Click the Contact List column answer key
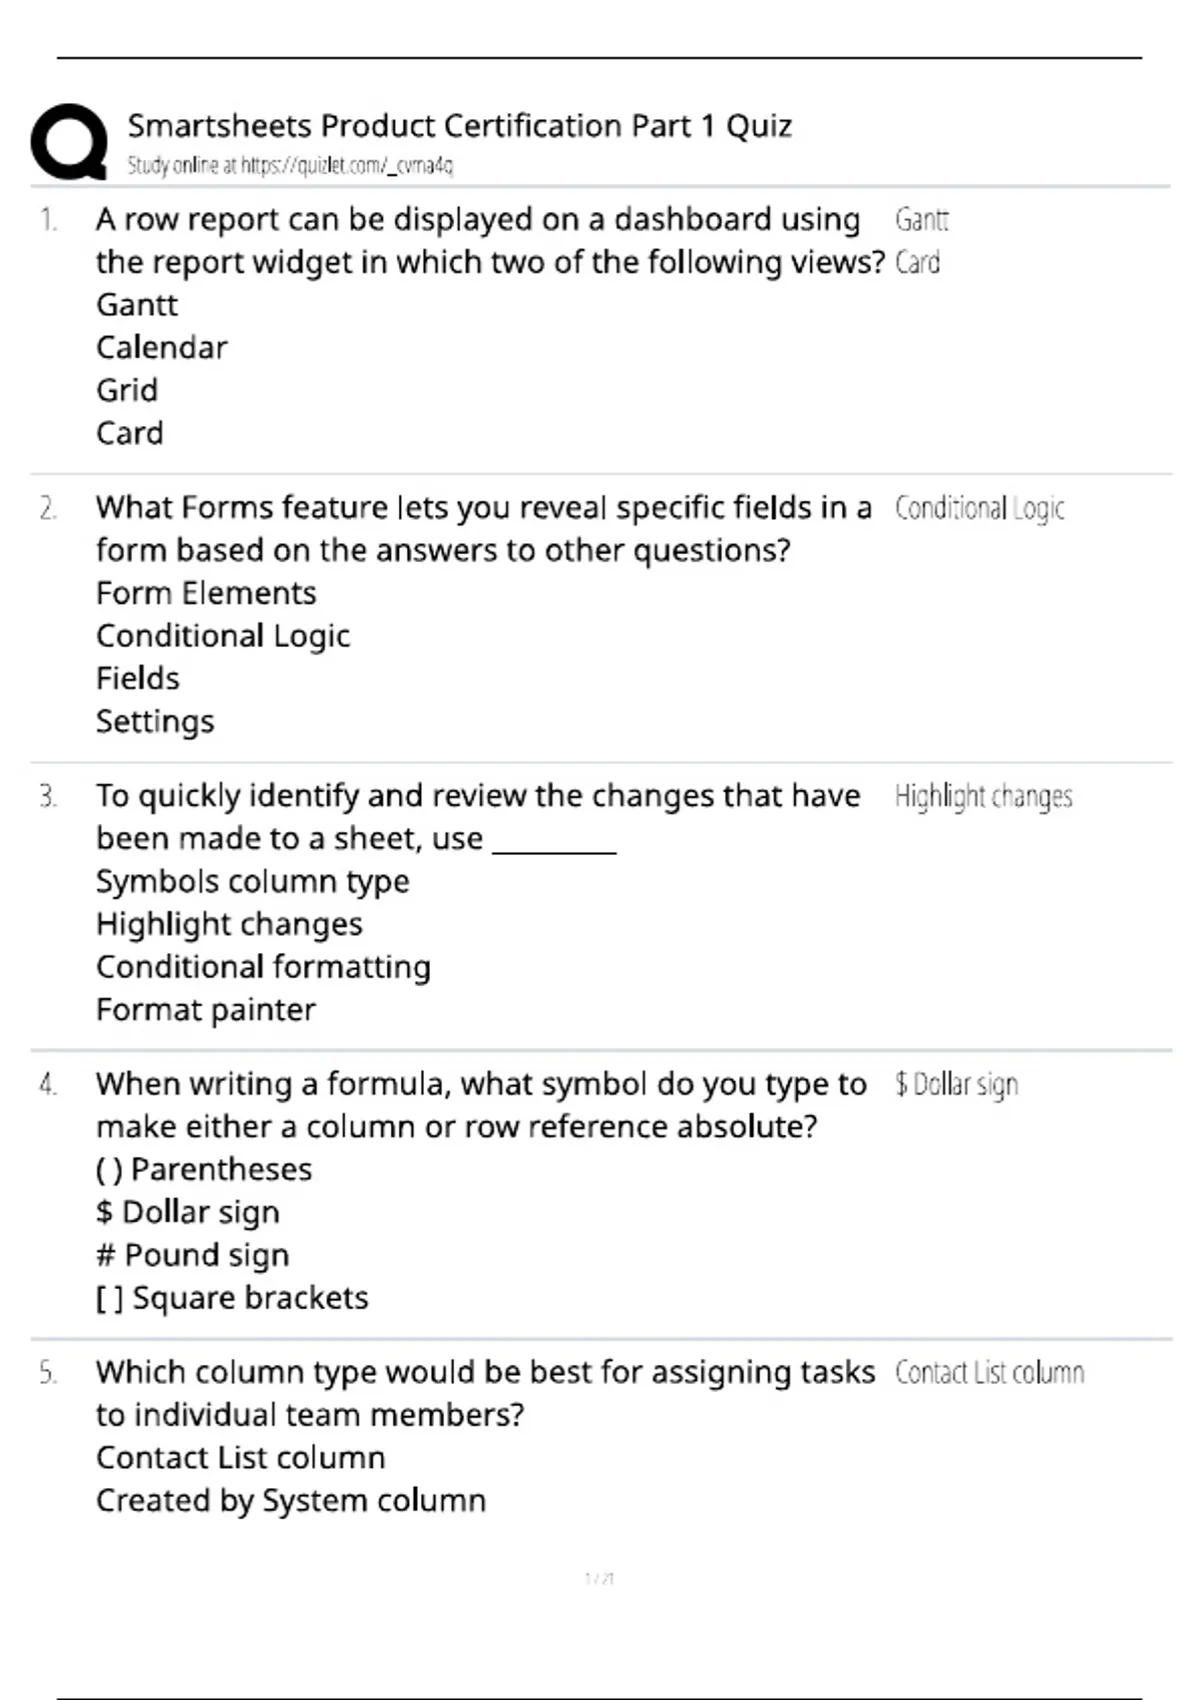Viewport: 1200px width, 1700px height. coord(989,1372)
